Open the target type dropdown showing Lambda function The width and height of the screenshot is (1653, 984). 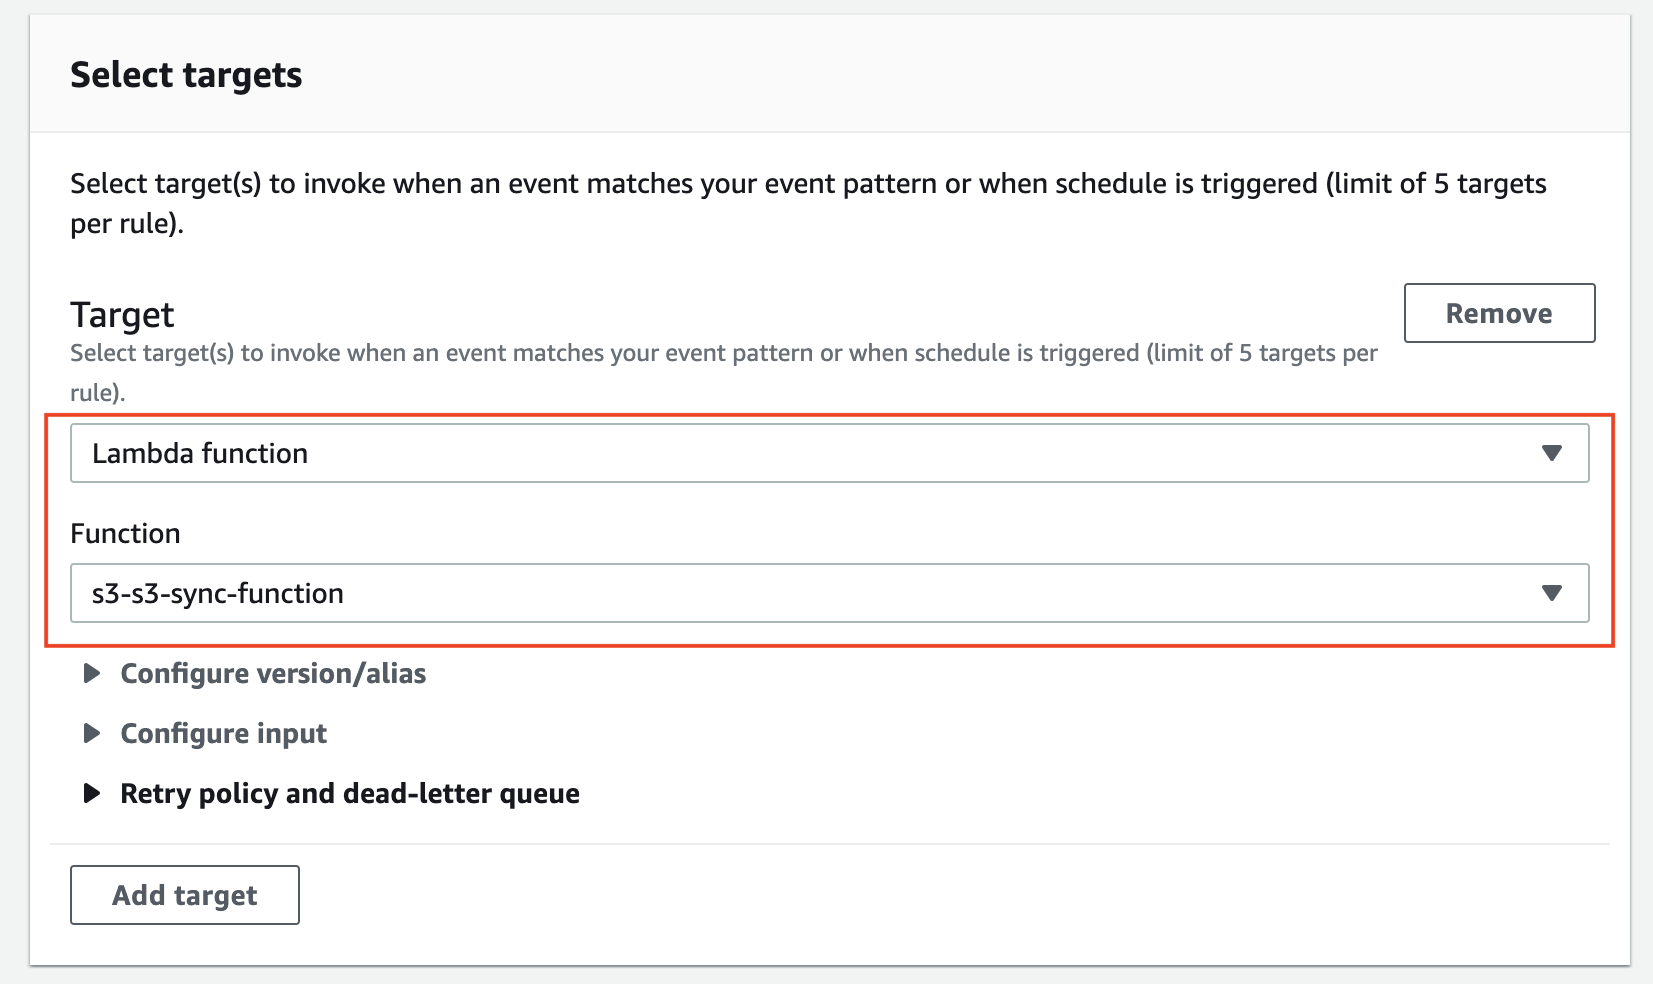(800, 453)
